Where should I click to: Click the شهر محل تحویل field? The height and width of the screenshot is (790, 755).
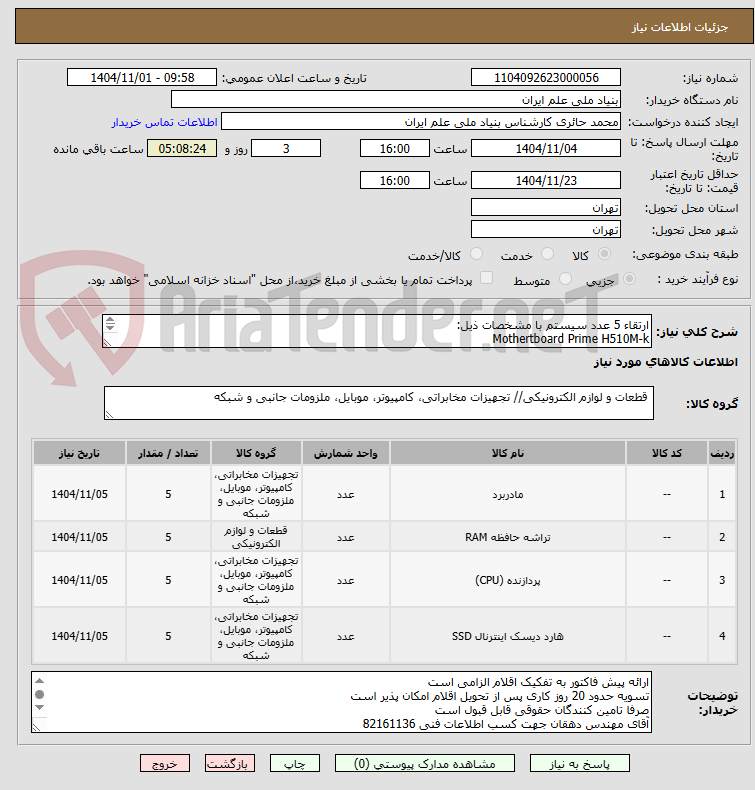point(545,230)
